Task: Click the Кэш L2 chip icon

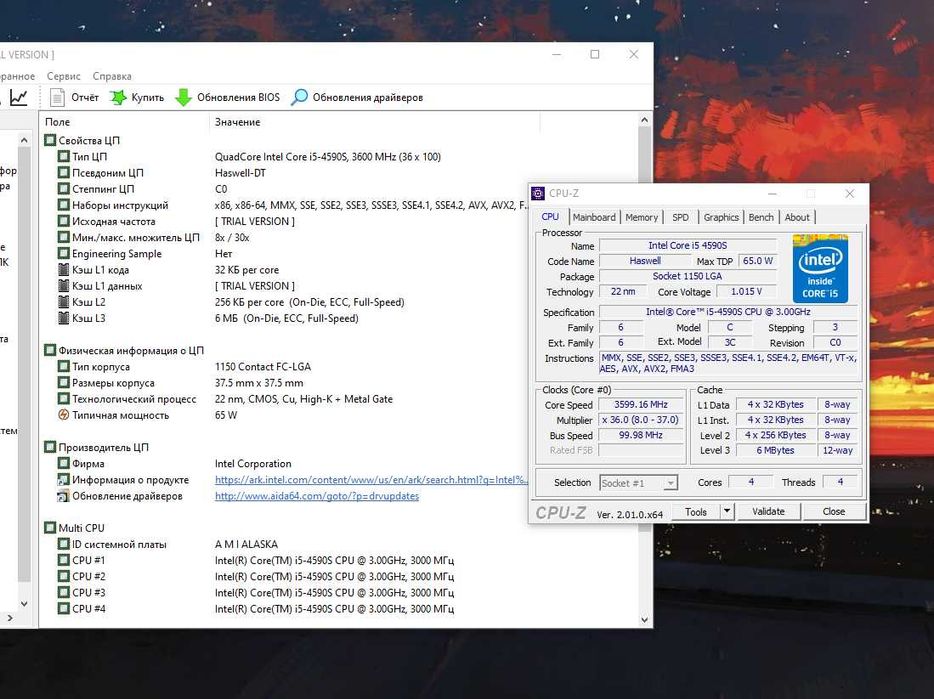Action: 64,302
